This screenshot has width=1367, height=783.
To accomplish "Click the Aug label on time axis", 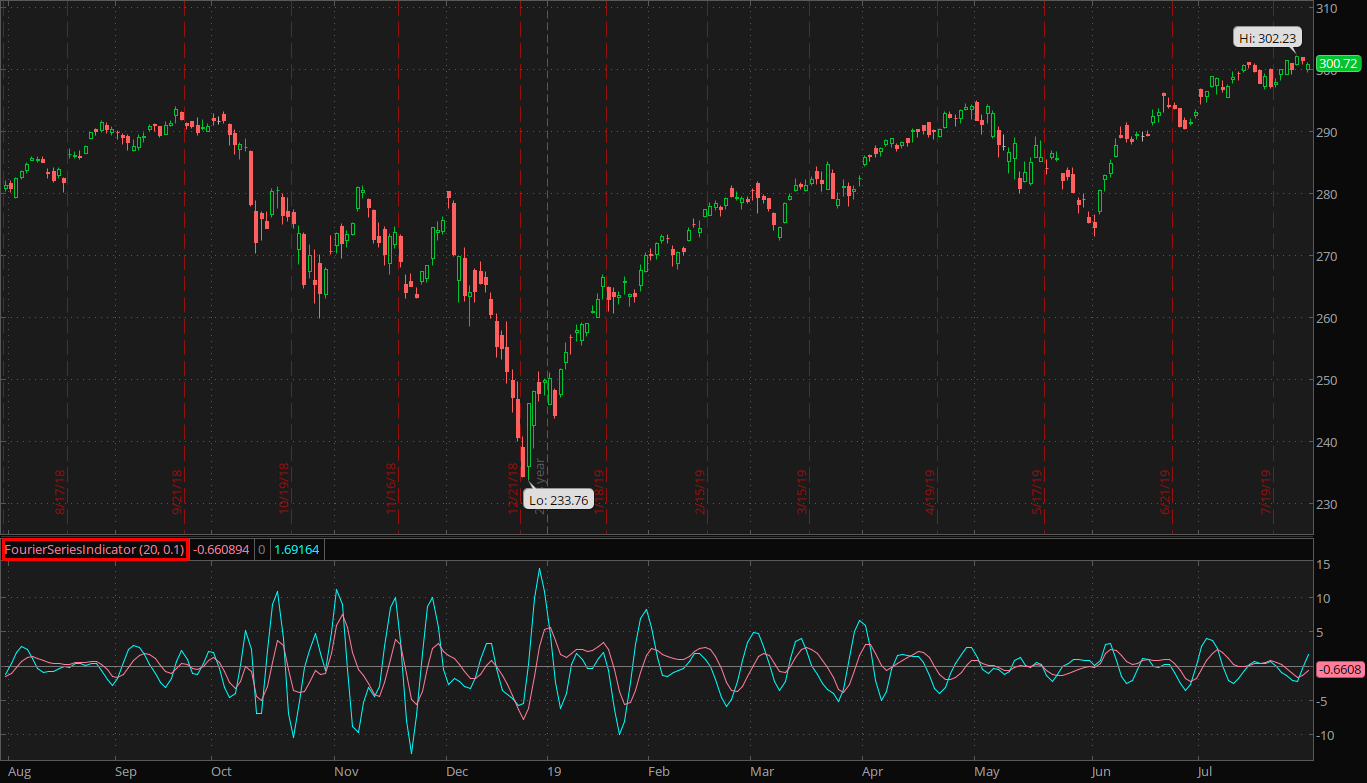I will click(x=19, y=772).
